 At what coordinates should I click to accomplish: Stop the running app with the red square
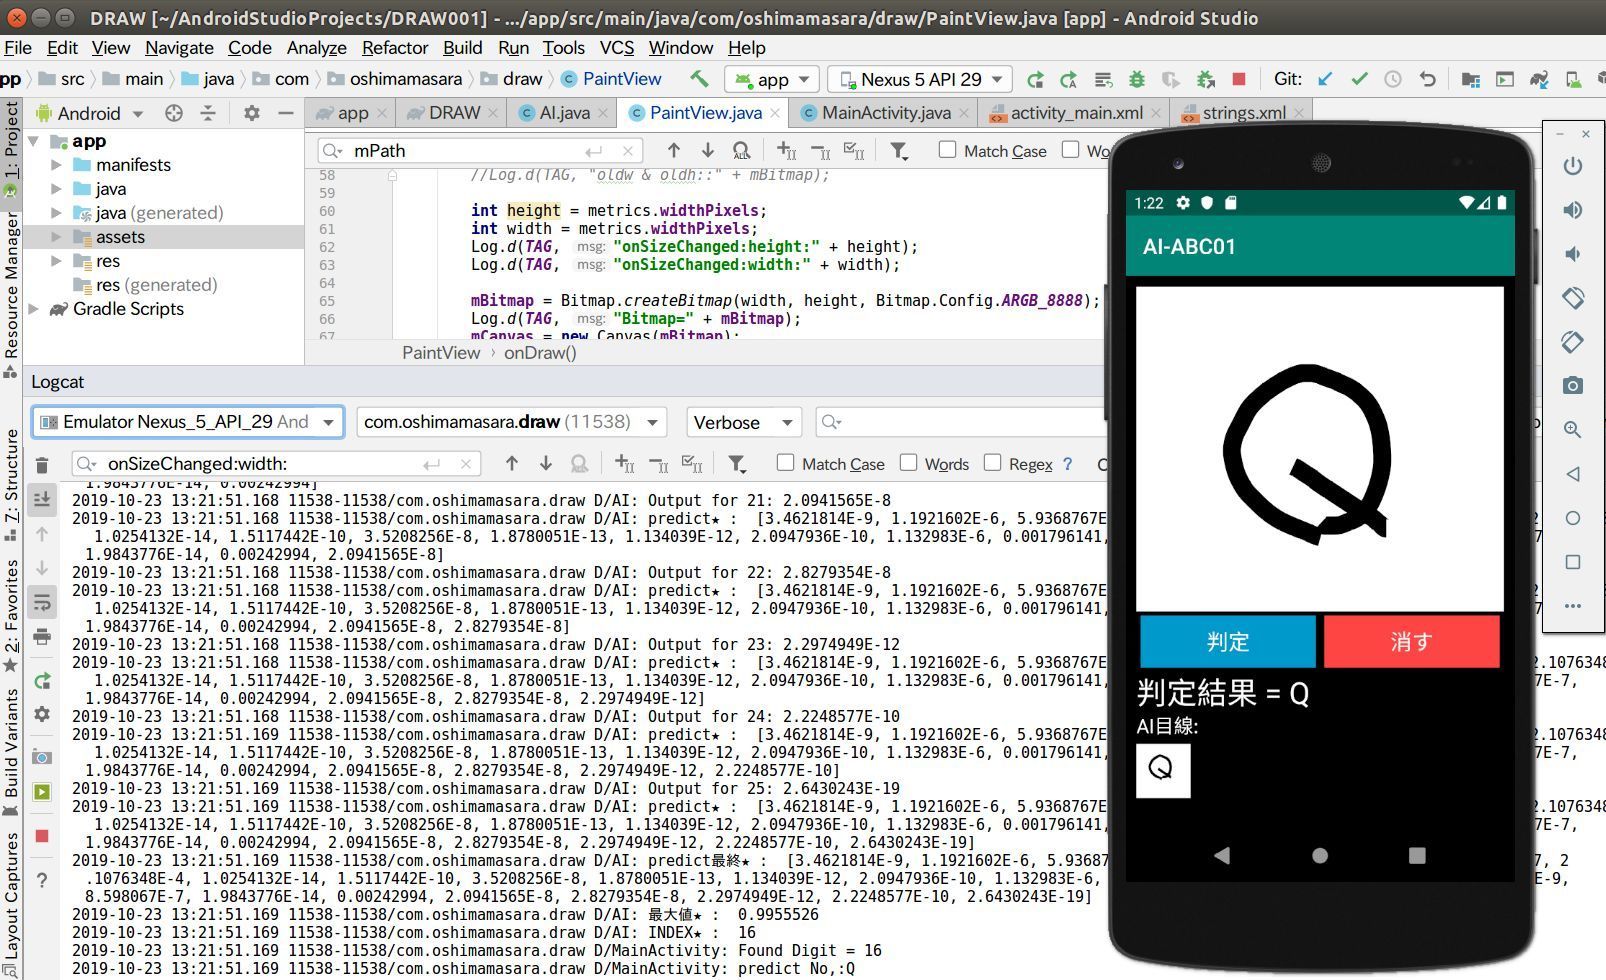[1239, 79]
